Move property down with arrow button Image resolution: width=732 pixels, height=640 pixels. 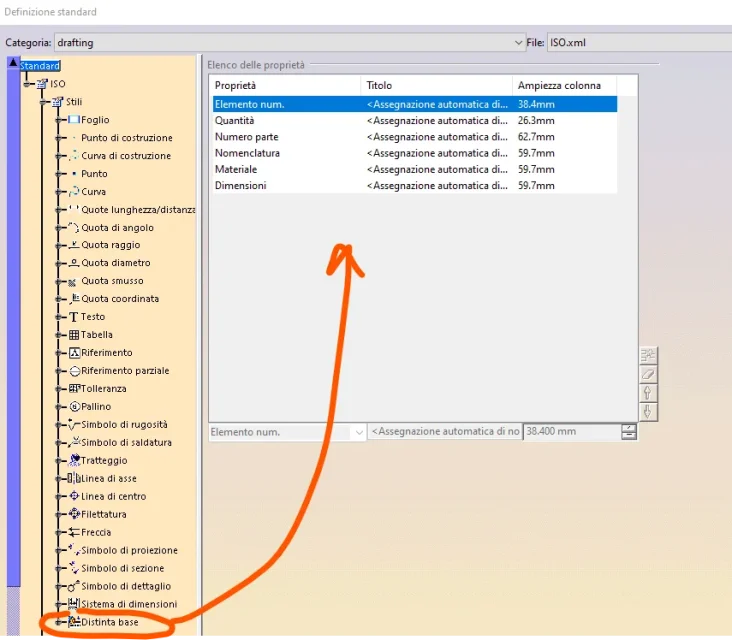click(x=647, y=412)
